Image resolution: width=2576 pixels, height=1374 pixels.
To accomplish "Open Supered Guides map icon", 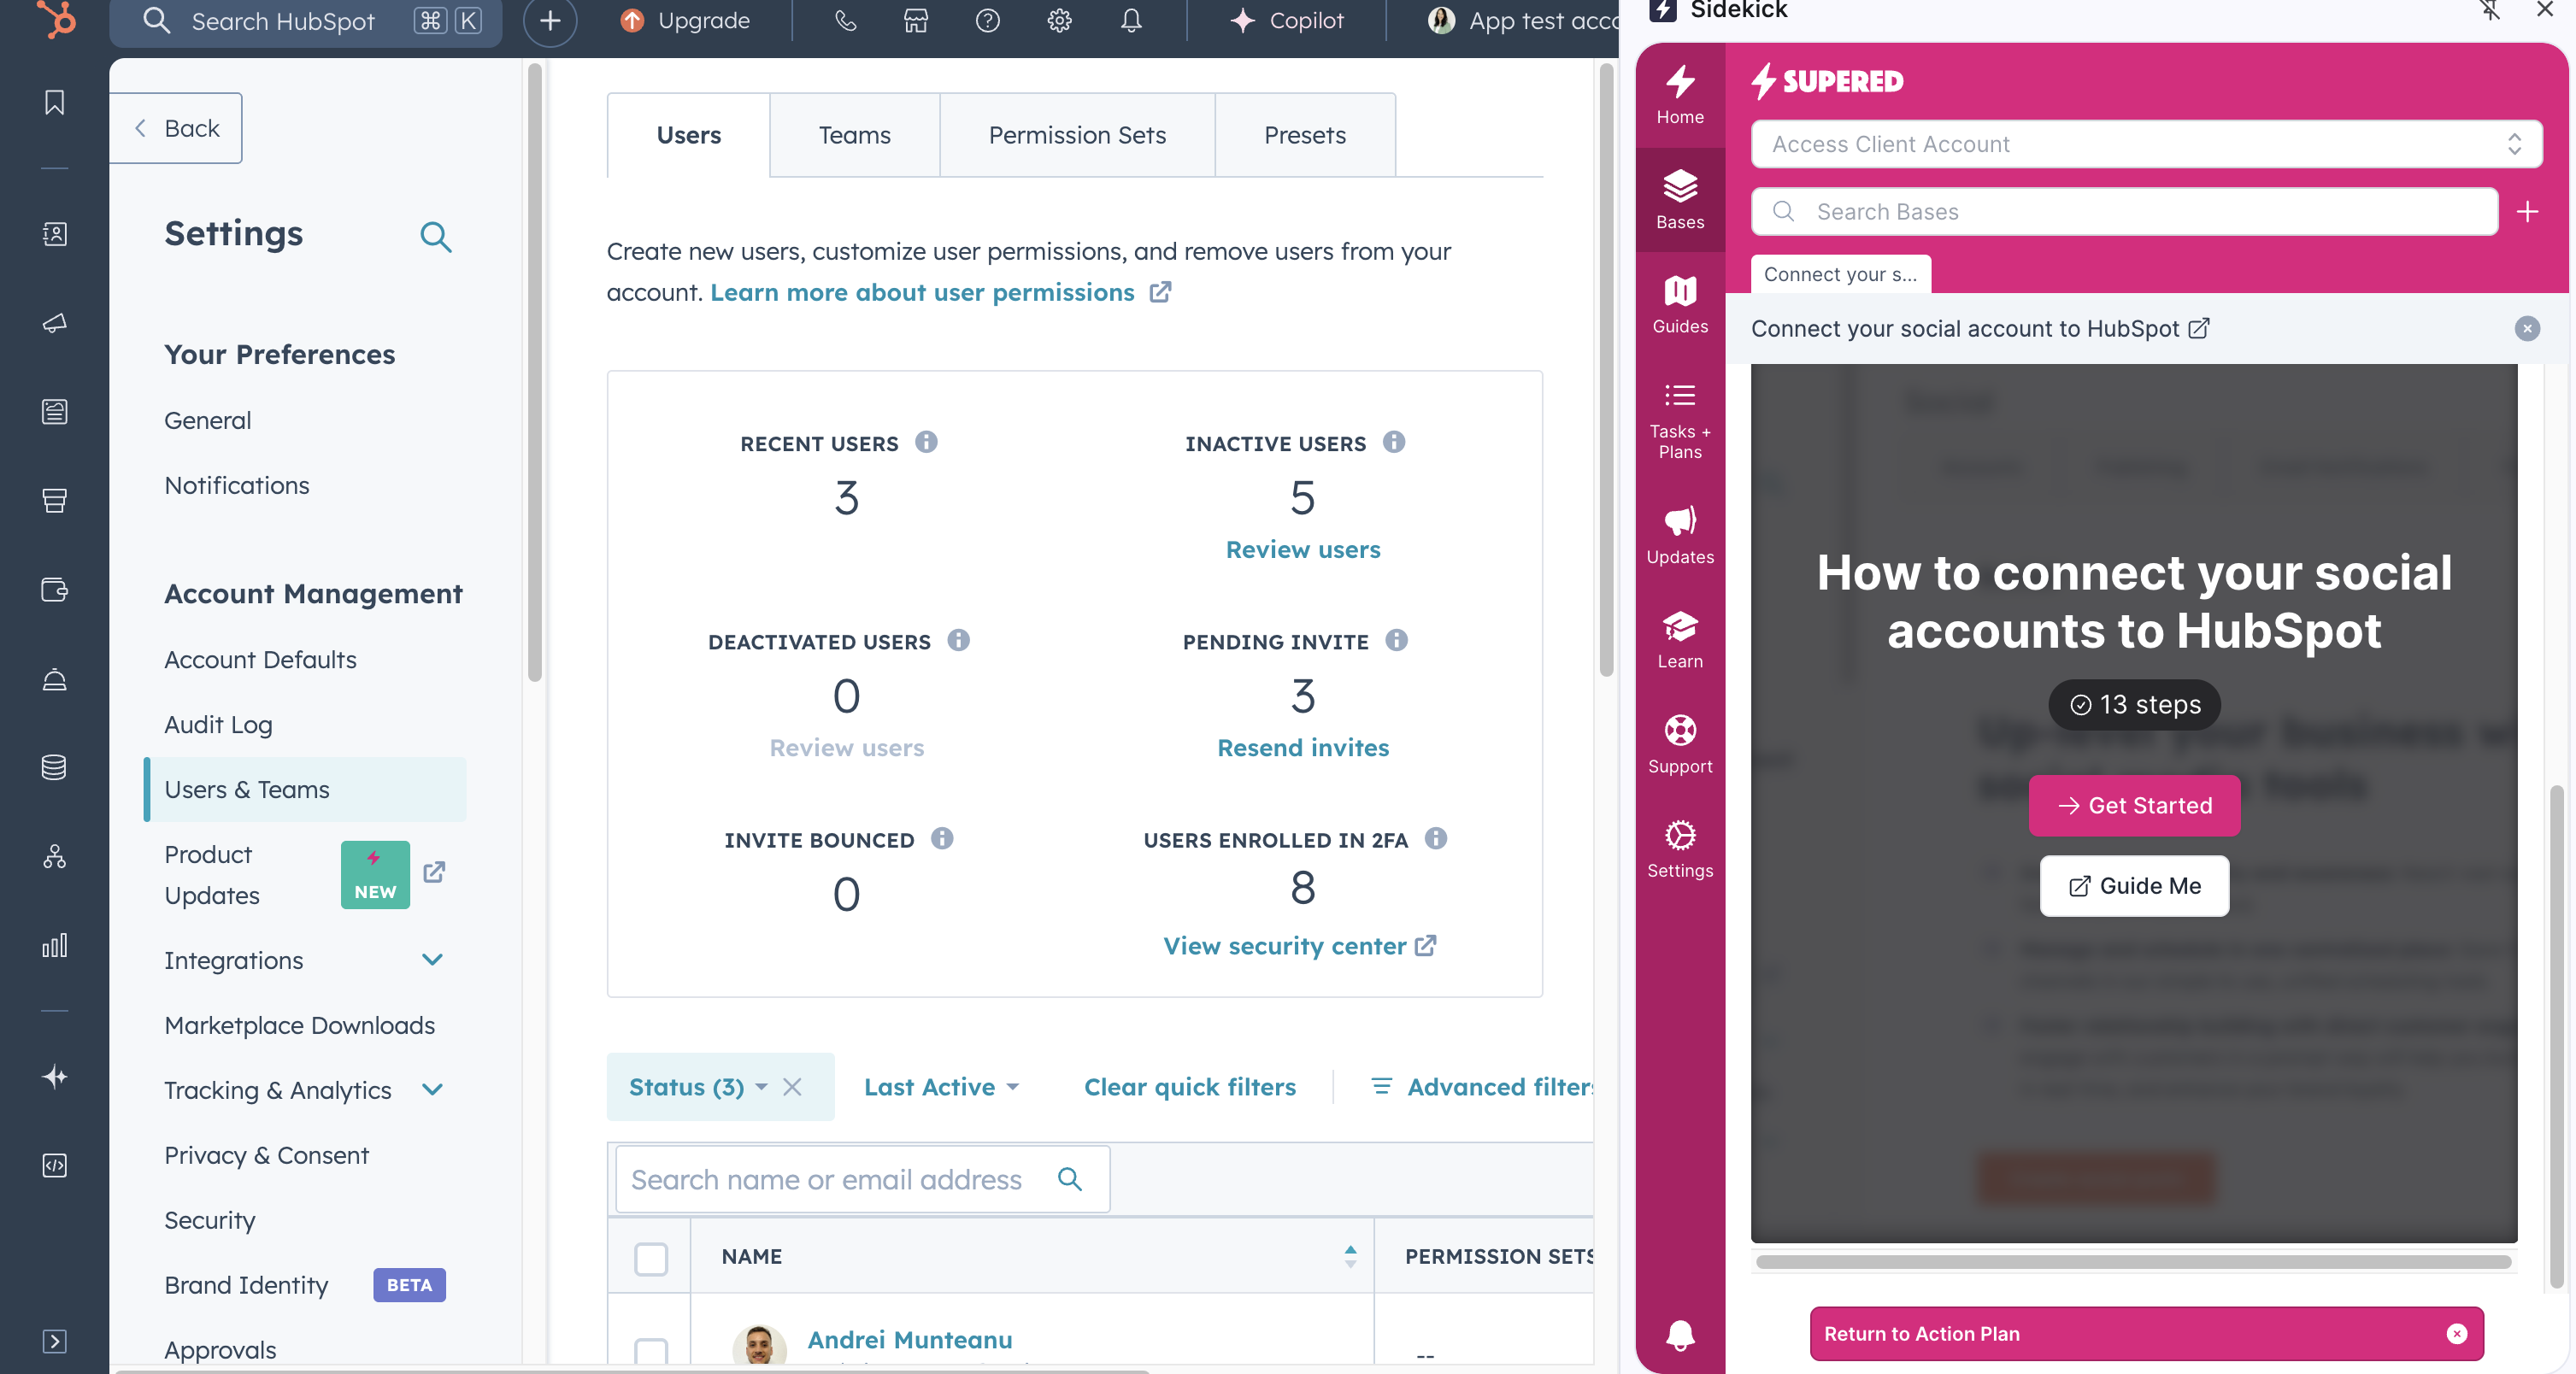I will click(1680, 304).
